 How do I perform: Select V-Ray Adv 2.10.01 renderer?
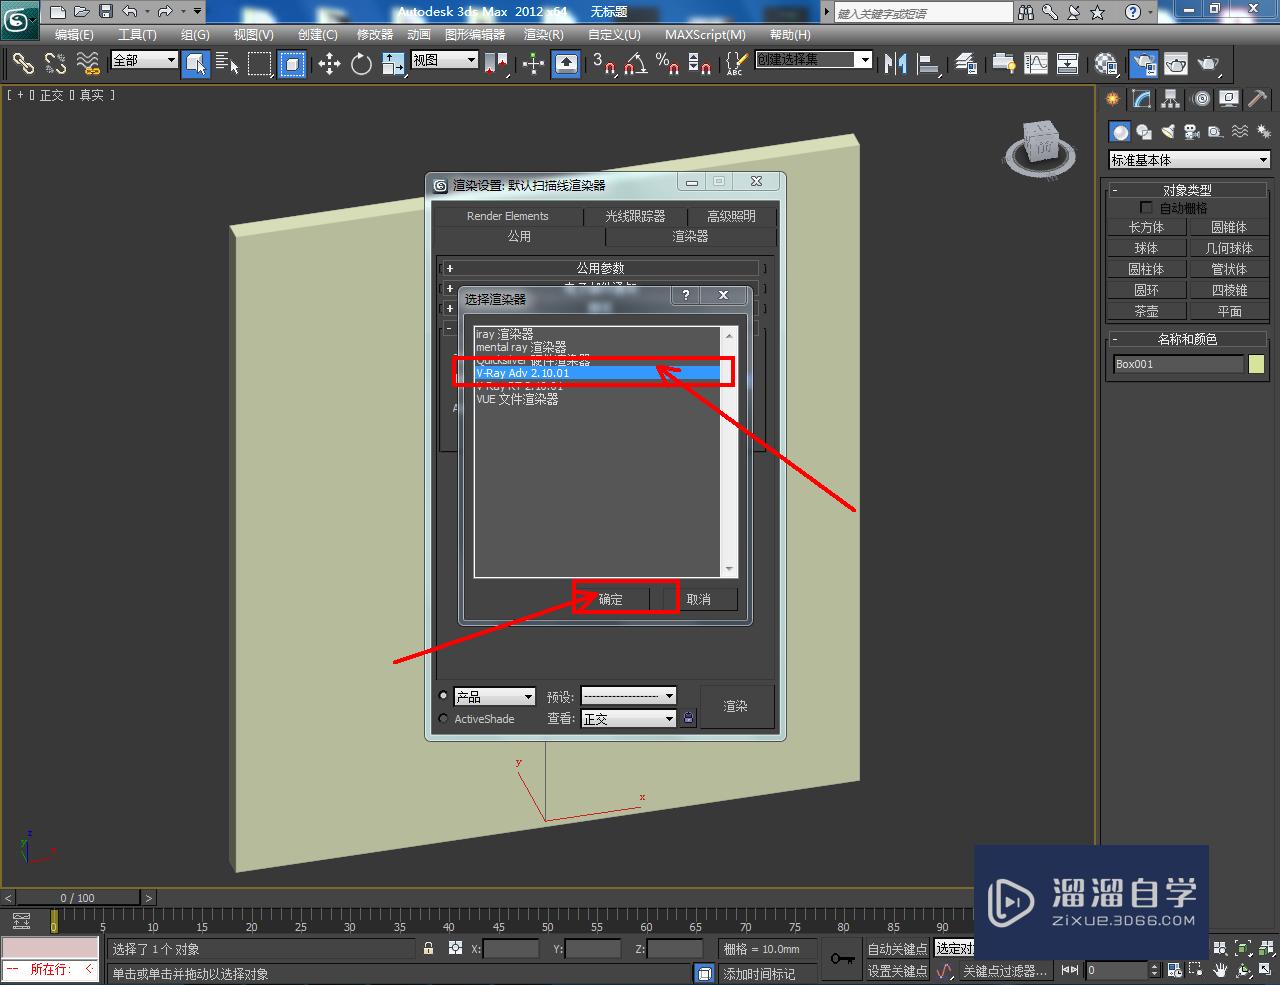pyautogui.click(x=597, y=373)
